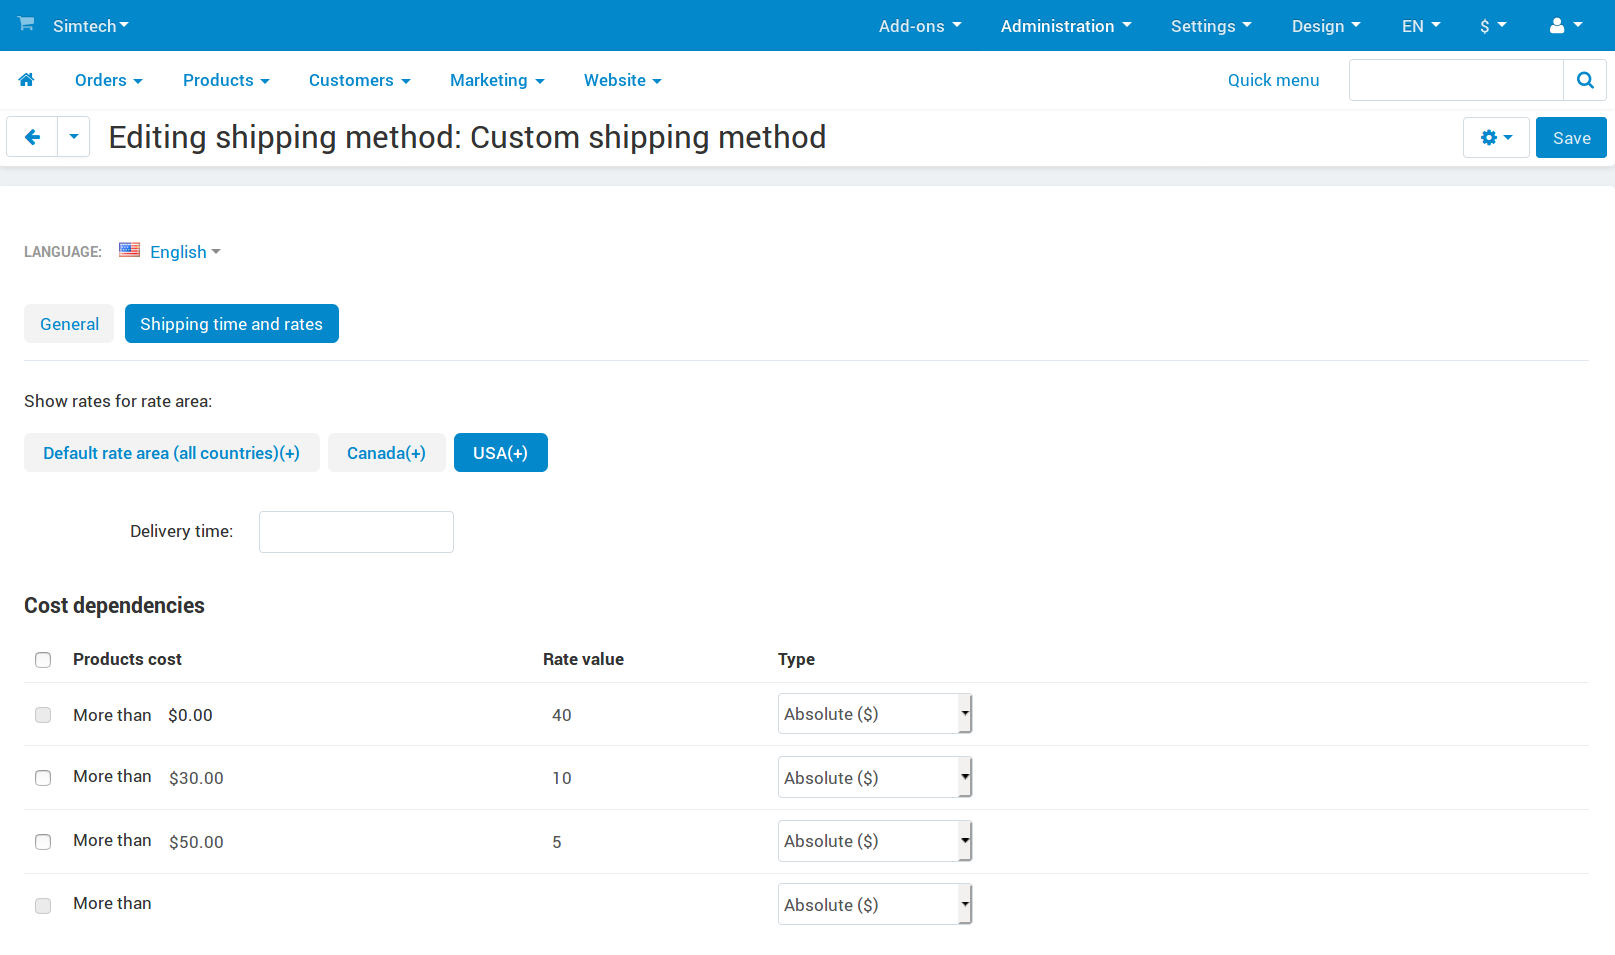Open the EN language dropdown in the top bar
The width and height of the screenshot is (1615, 955).
[1421, 26]
